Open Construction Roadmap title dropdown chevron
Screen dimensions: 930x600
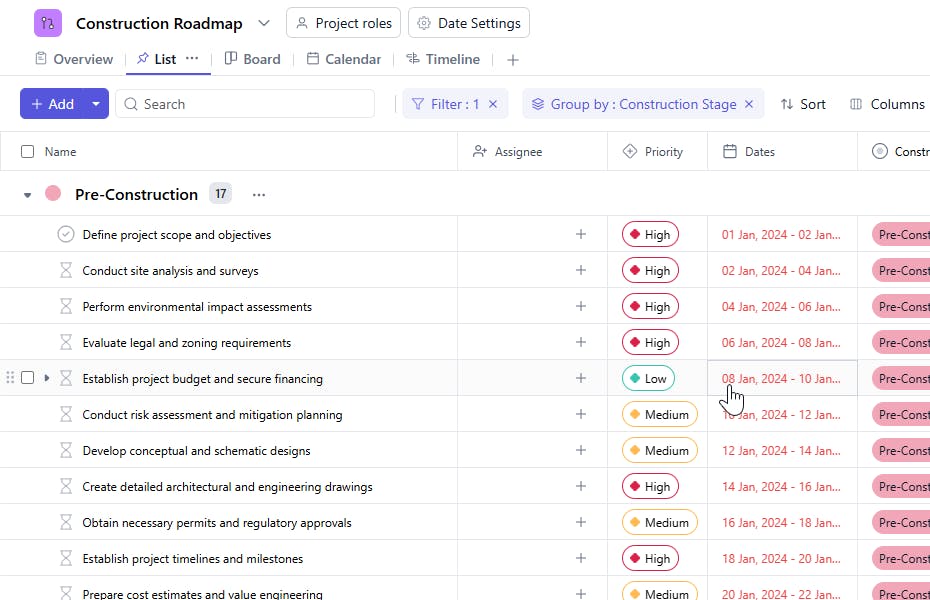click(264, 23)
